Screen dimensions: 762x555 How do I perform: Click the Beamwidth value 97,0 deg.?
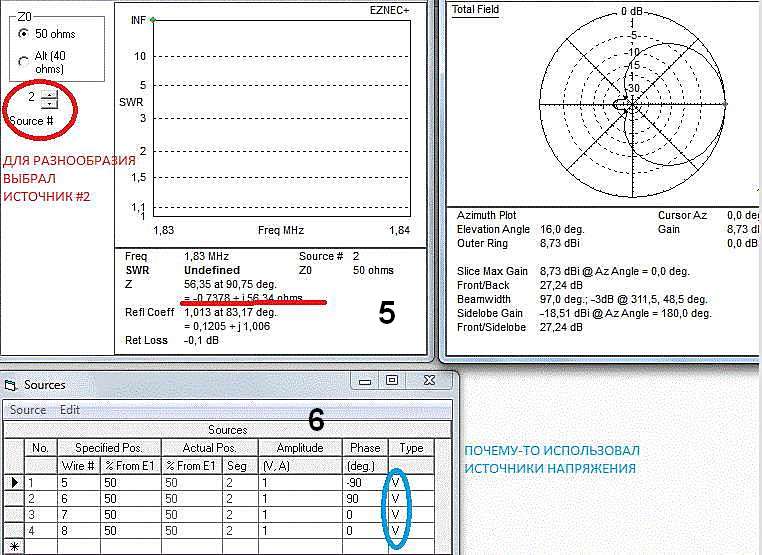(560, 299)
